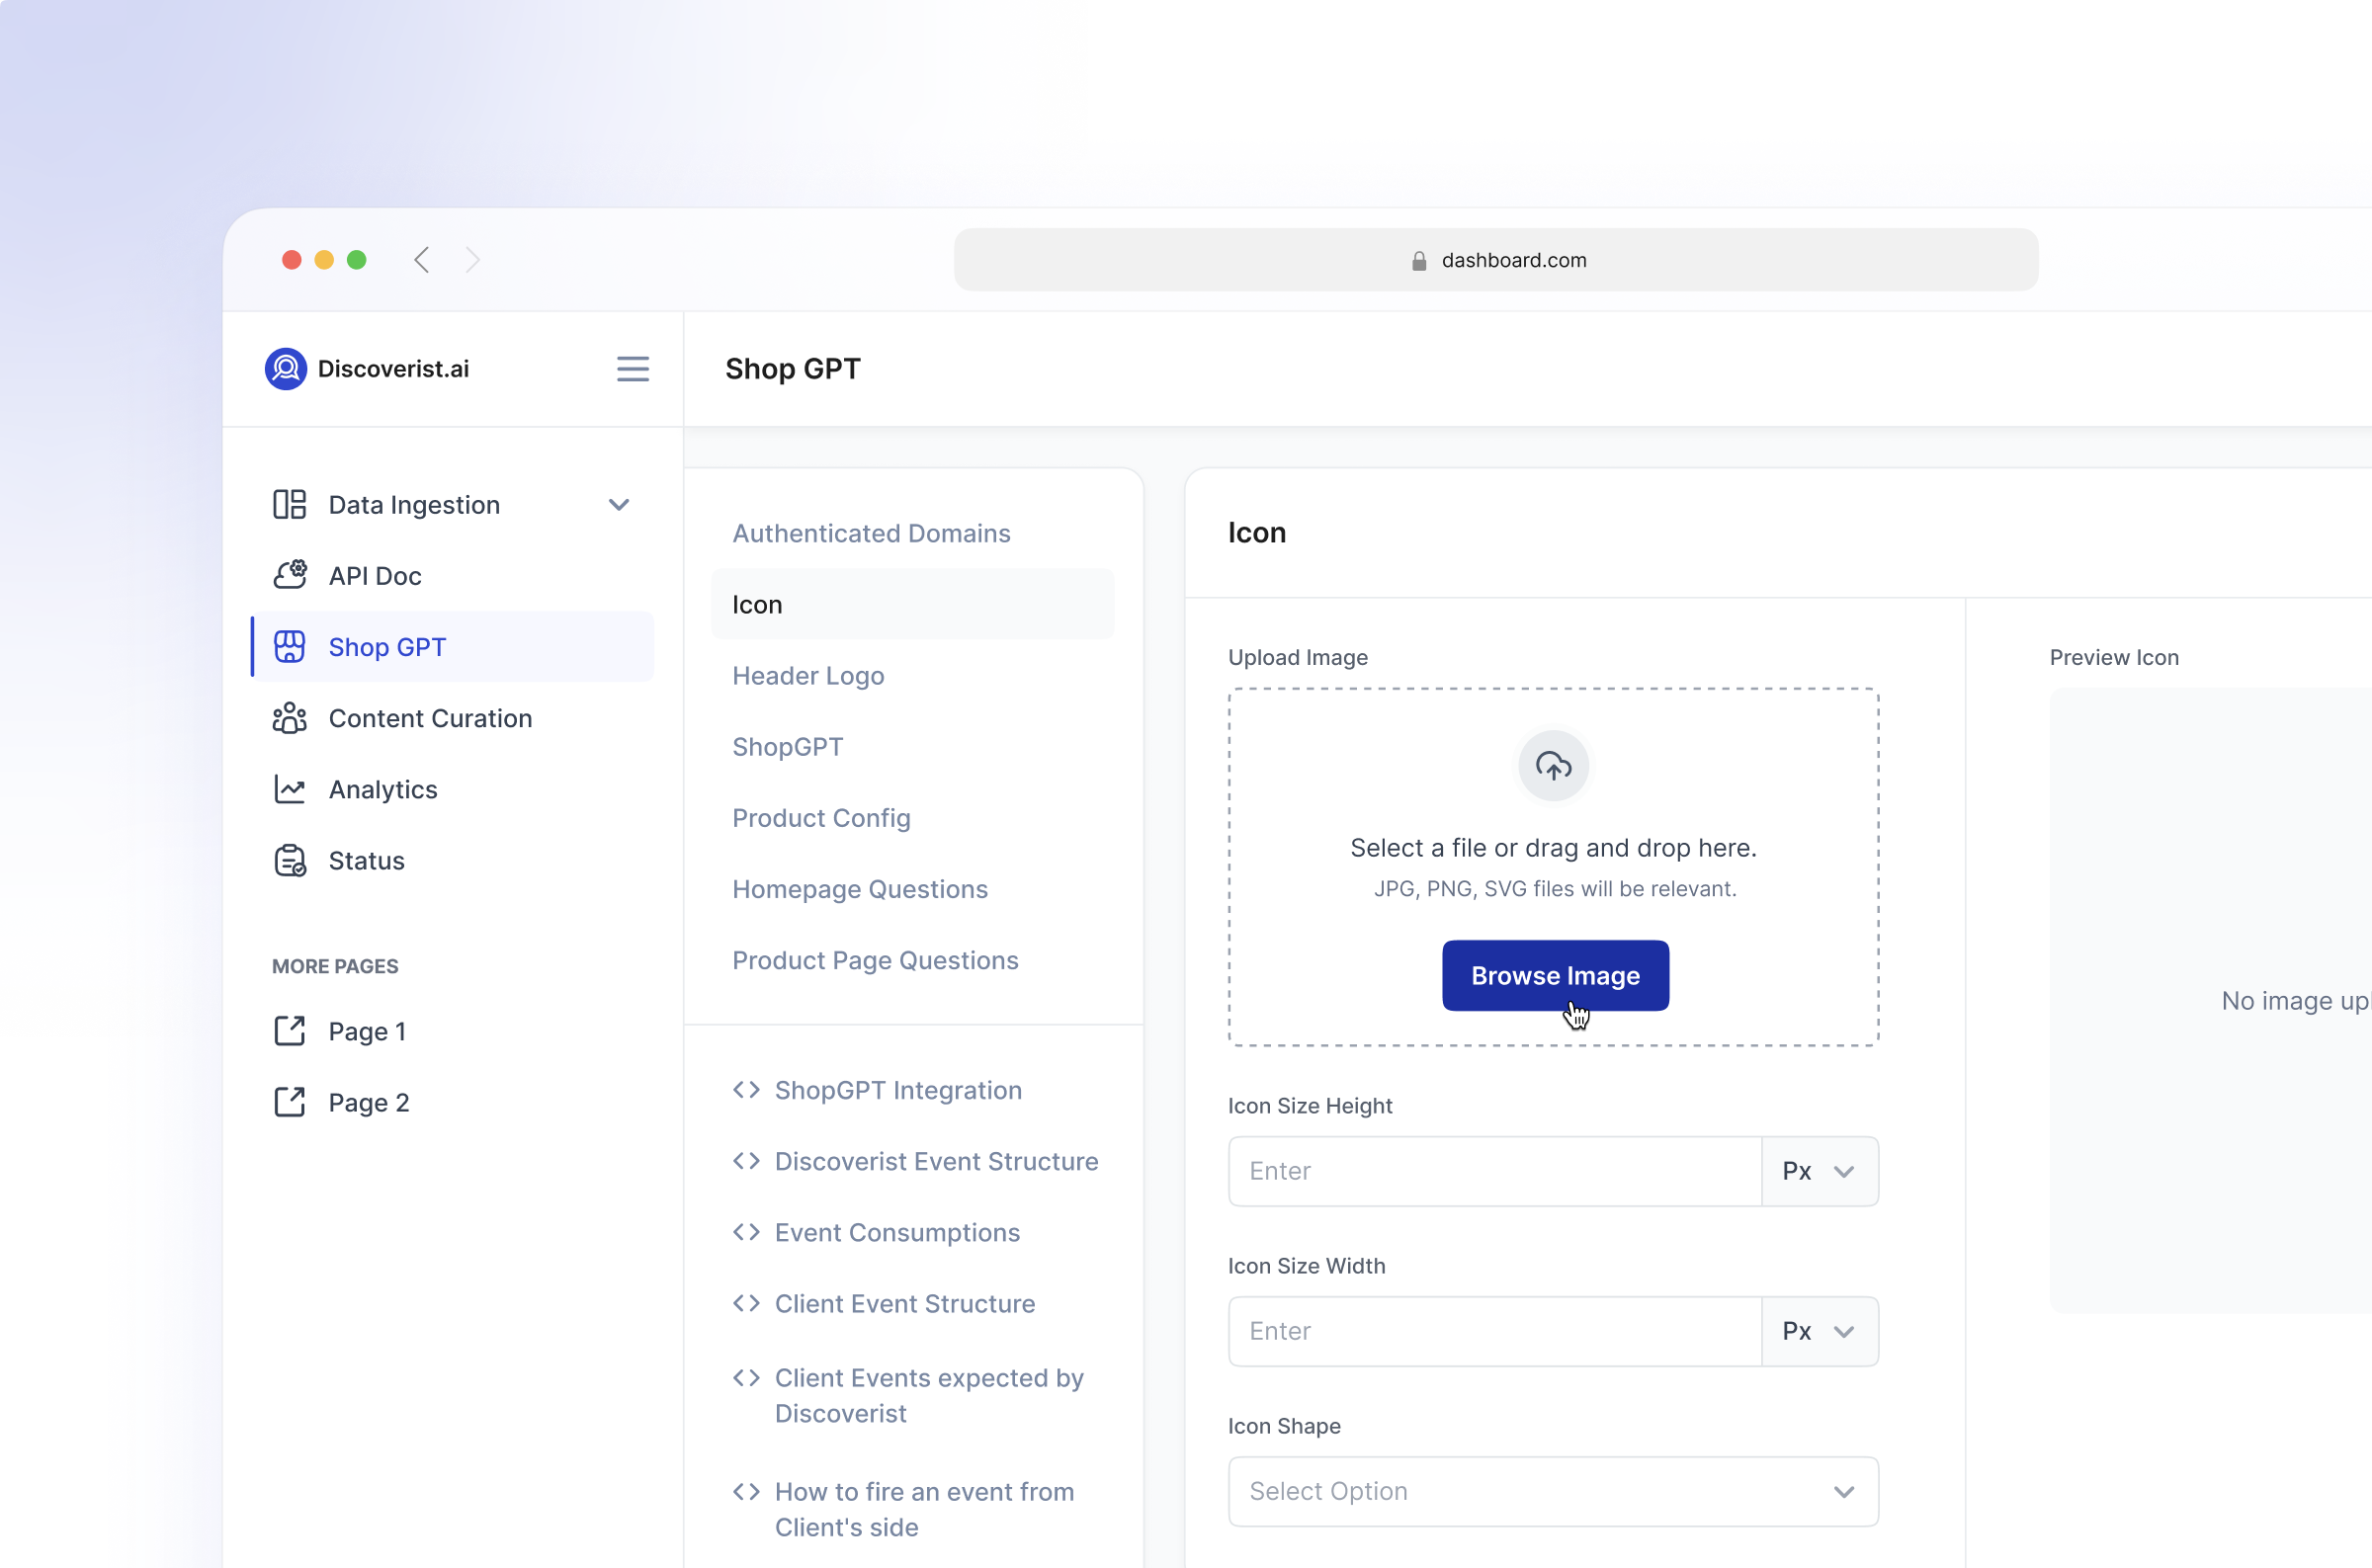The image size is (2372, 1568).
Task: Open the hamburger menu icon
Action: [x=632, y=369]
